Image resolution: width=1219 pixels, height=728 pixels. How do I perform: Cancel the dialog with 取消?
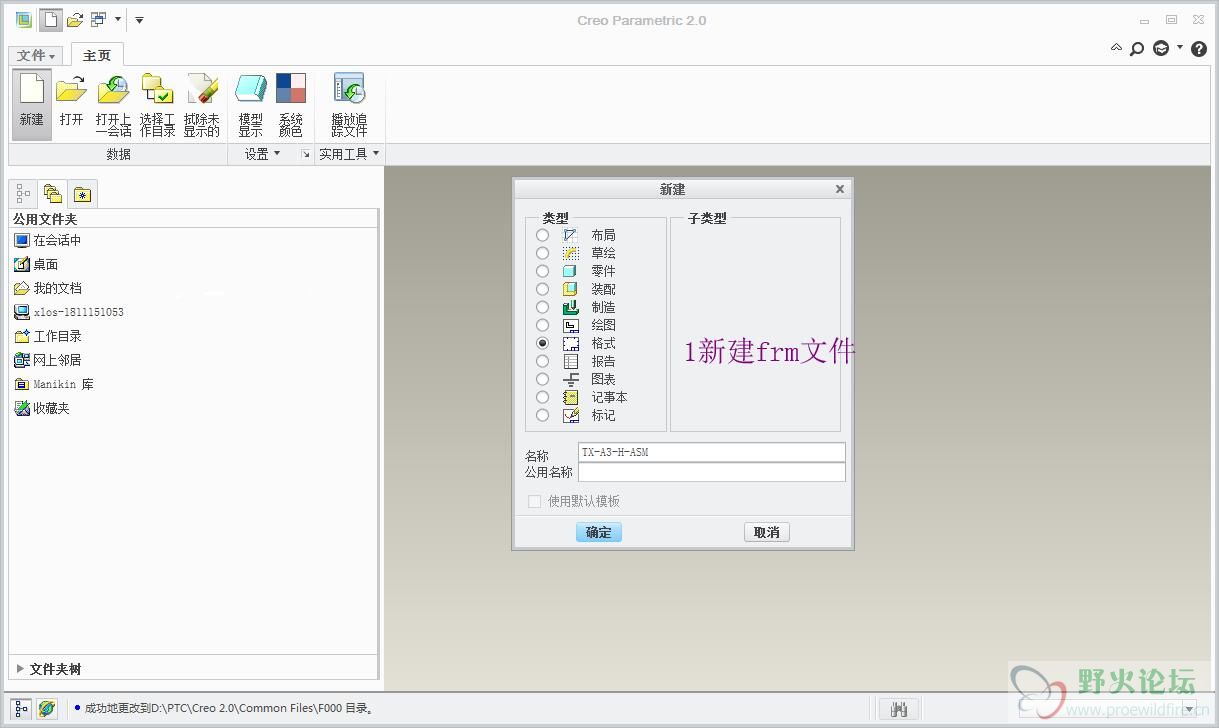[x=767, y=532]
